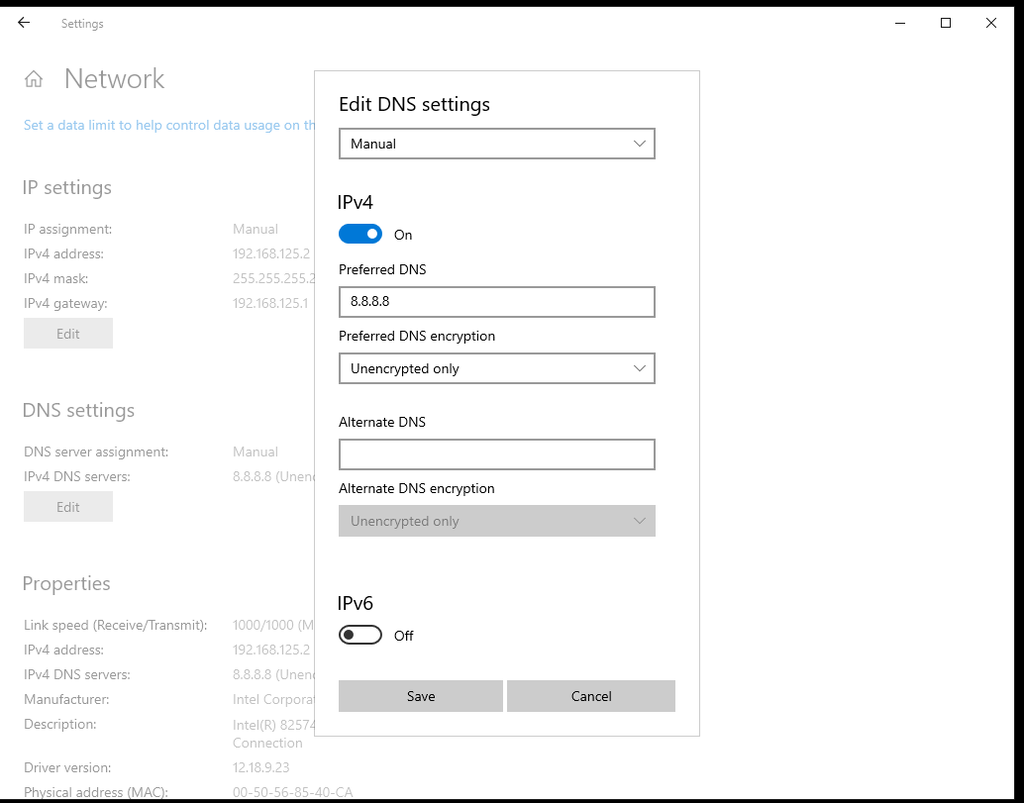1024x803 pixels.
Task: Open the data limit link
Action: point(162,126)
